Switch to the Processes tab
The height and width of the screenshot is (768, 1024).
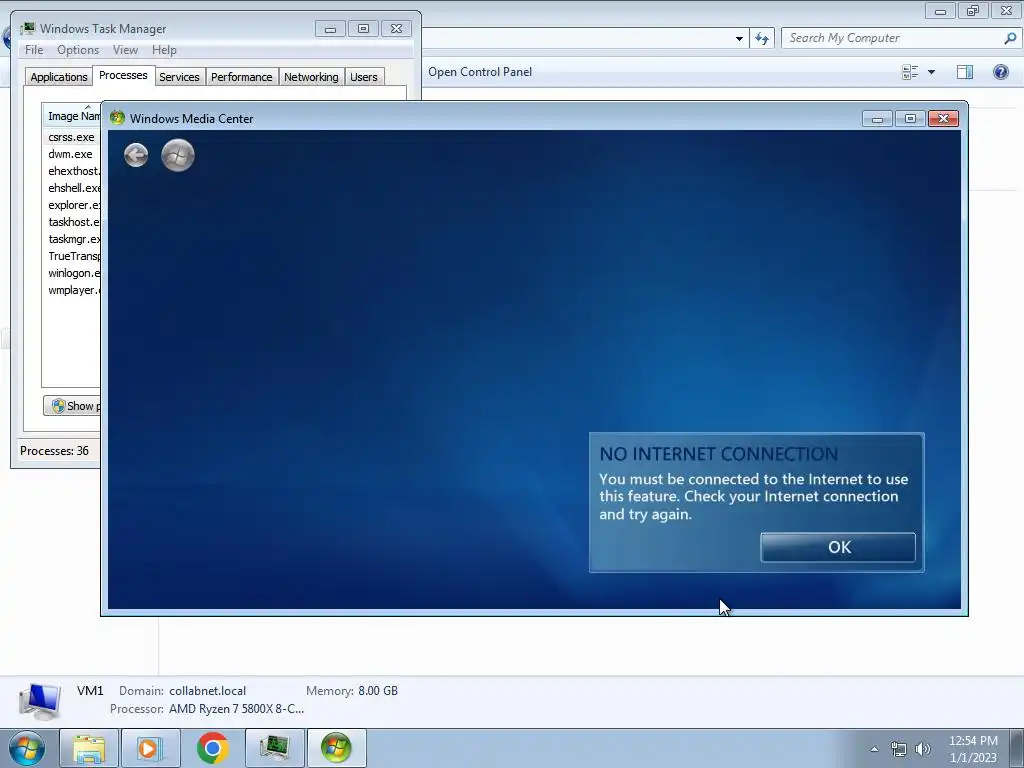pyautogui.click(x=123, y=75)
